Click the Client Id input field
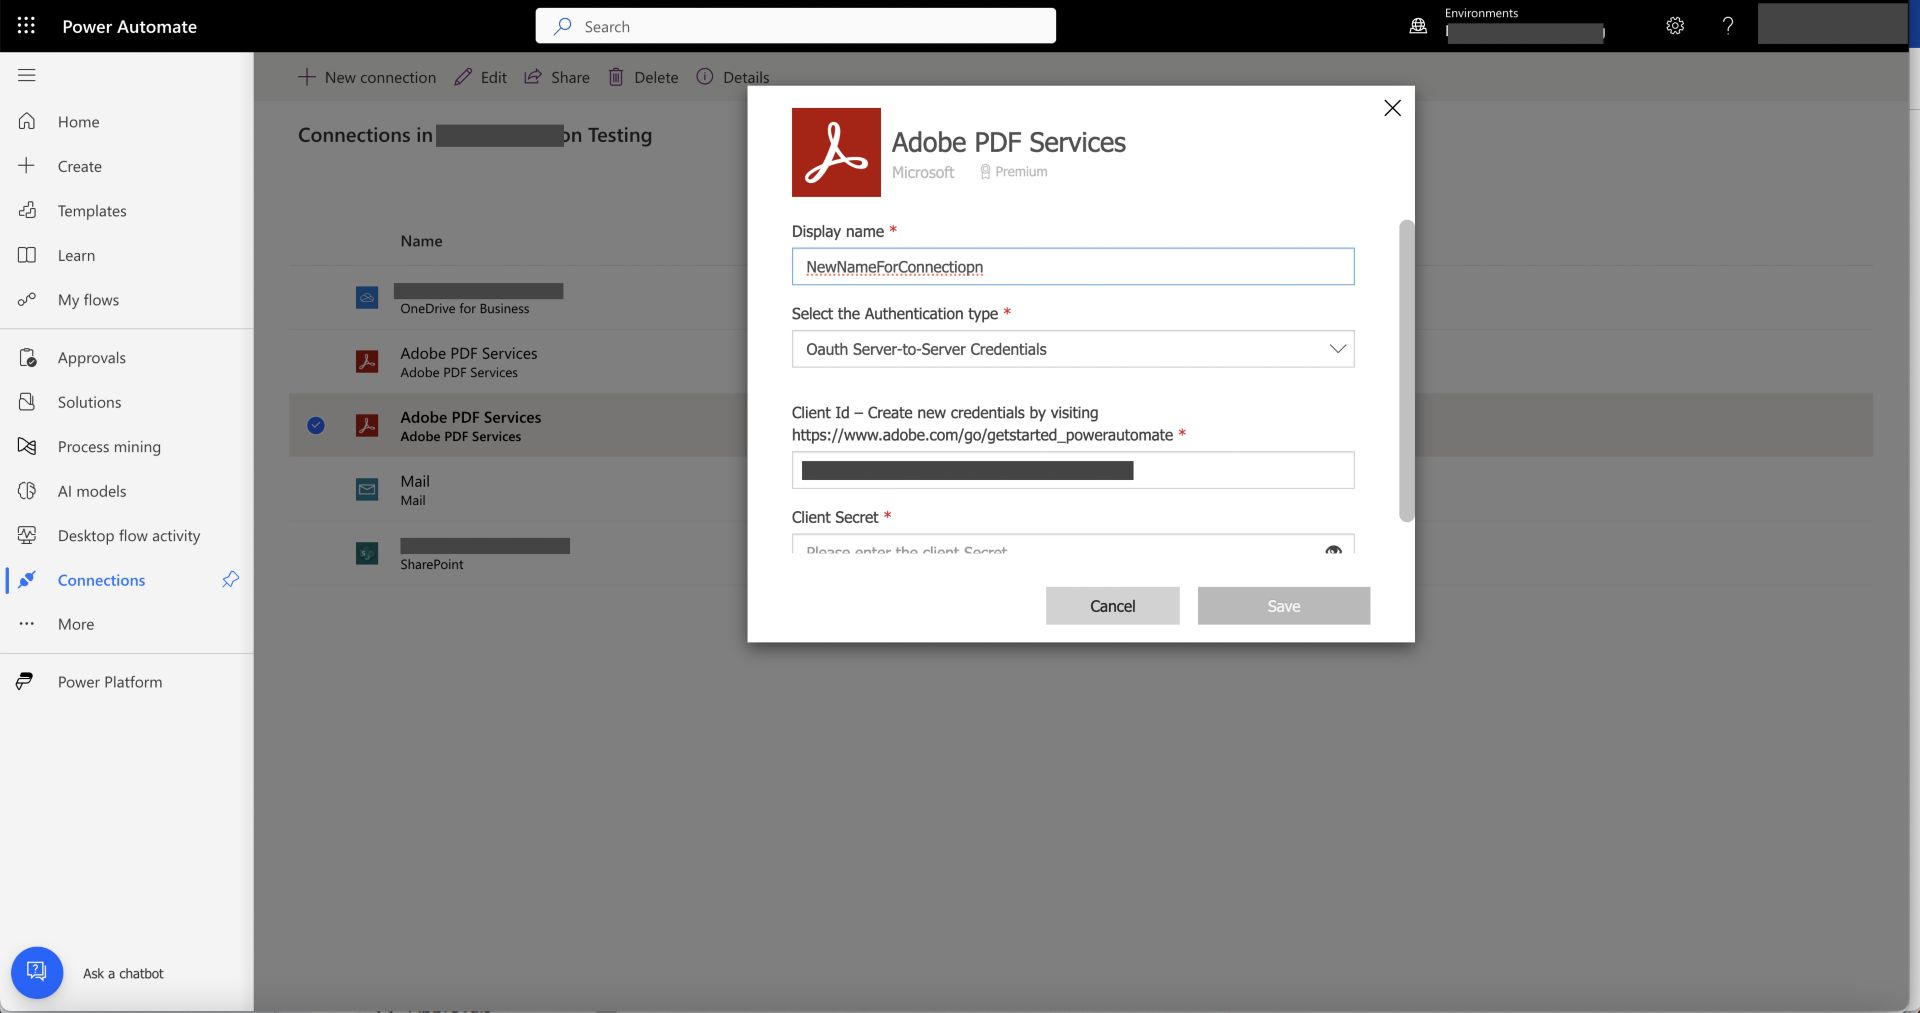Screen dimensions: 1920x1013 point(1073,470)
